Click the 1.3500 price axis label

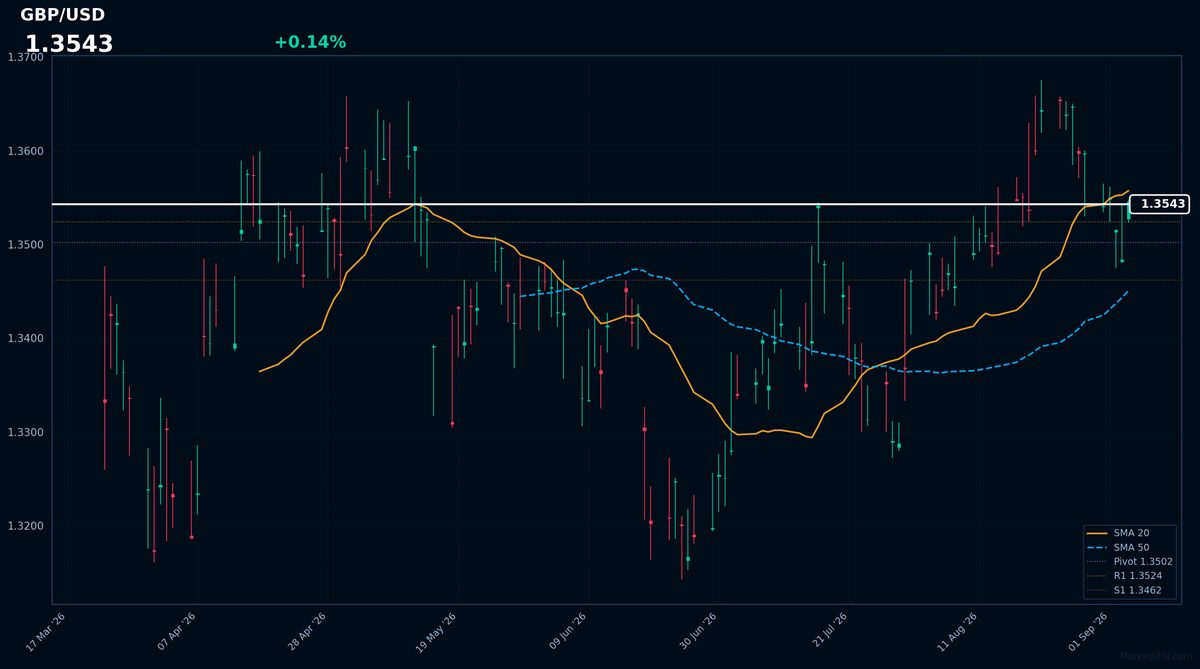(25, 245)
